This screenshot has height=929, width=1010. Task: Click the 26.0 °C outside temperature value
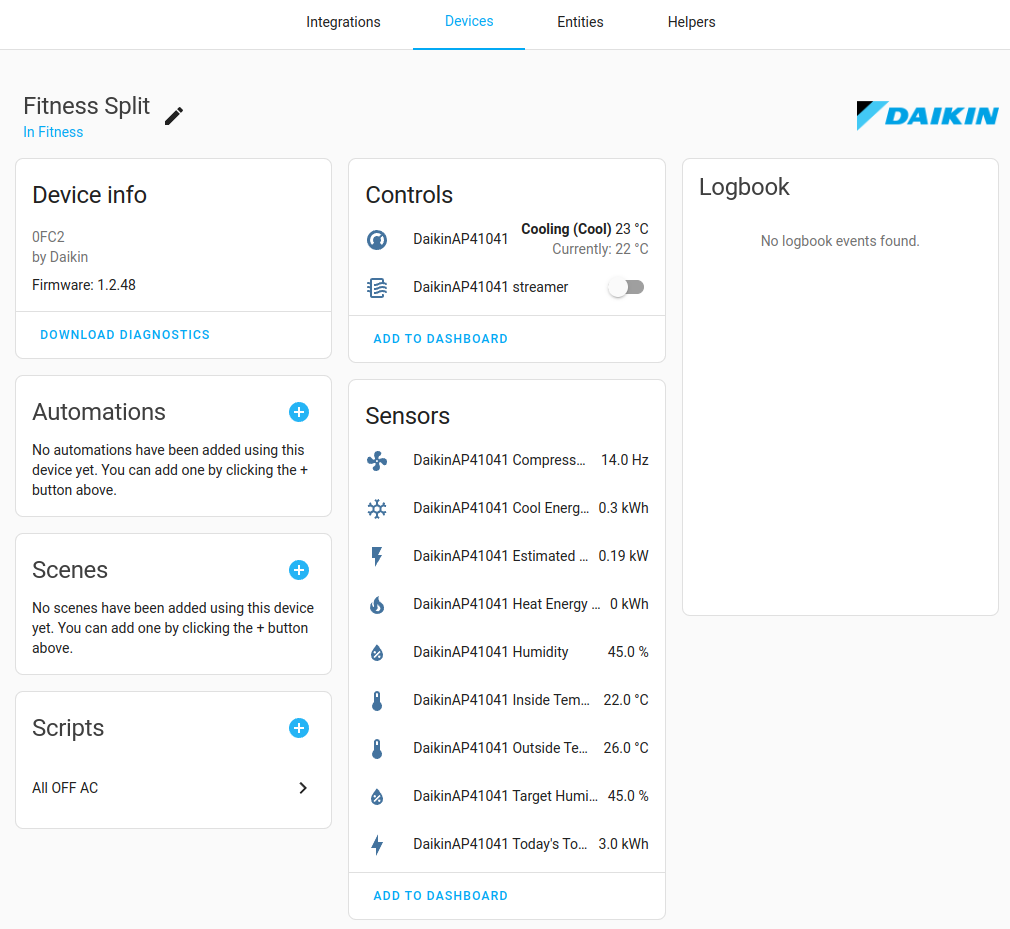626,748
